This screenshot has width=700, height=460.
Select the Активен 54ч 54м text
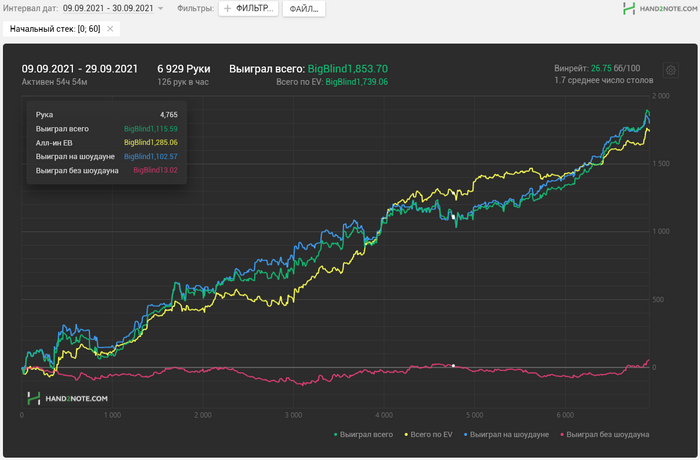54,82
